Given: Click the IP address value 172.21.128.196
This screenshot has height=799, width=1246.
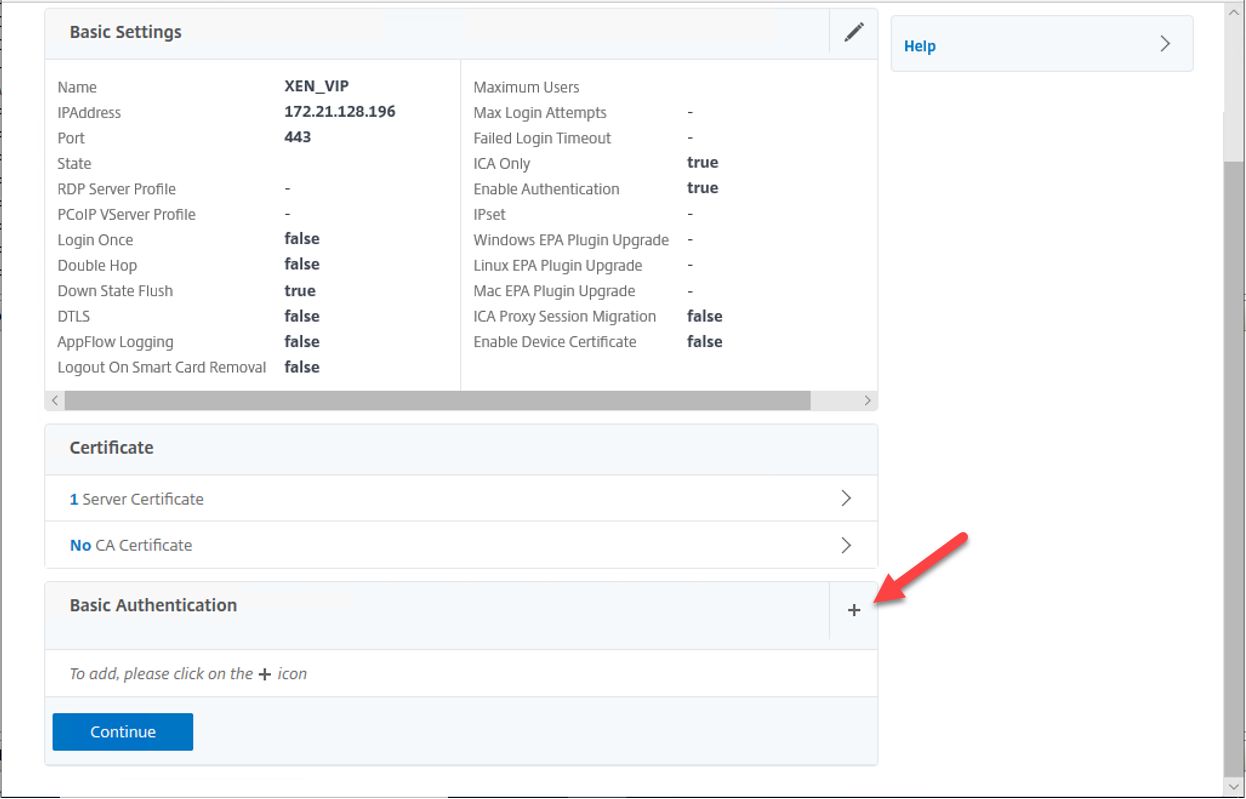Looking at the screenshot, I should click(339, 112).
